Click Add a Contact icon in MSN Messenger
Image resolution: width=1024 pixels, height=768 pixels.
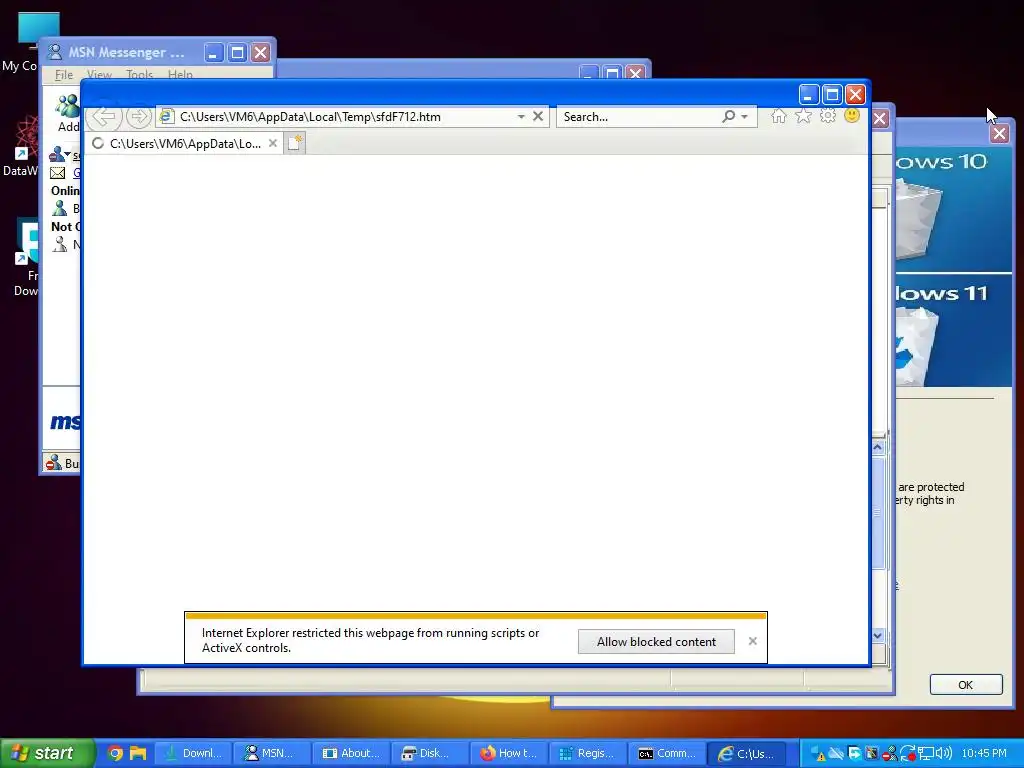click(x=67, y=106)
